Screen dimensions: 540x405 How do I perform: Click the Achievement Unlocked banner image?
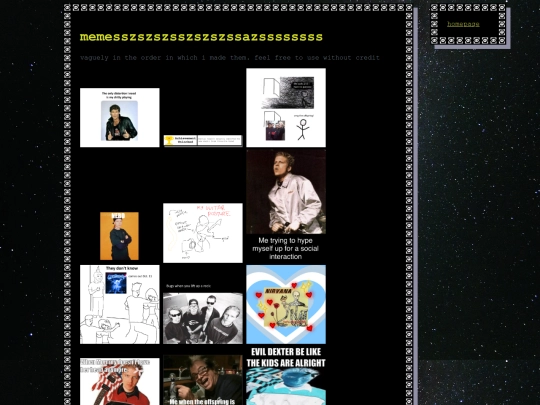203,141
